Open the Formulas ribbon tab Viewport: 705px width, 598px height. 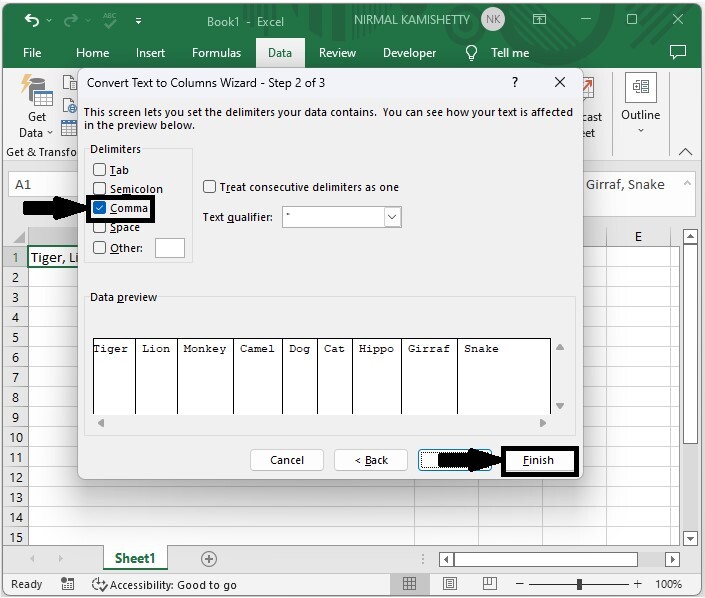(x=216, y=53)
